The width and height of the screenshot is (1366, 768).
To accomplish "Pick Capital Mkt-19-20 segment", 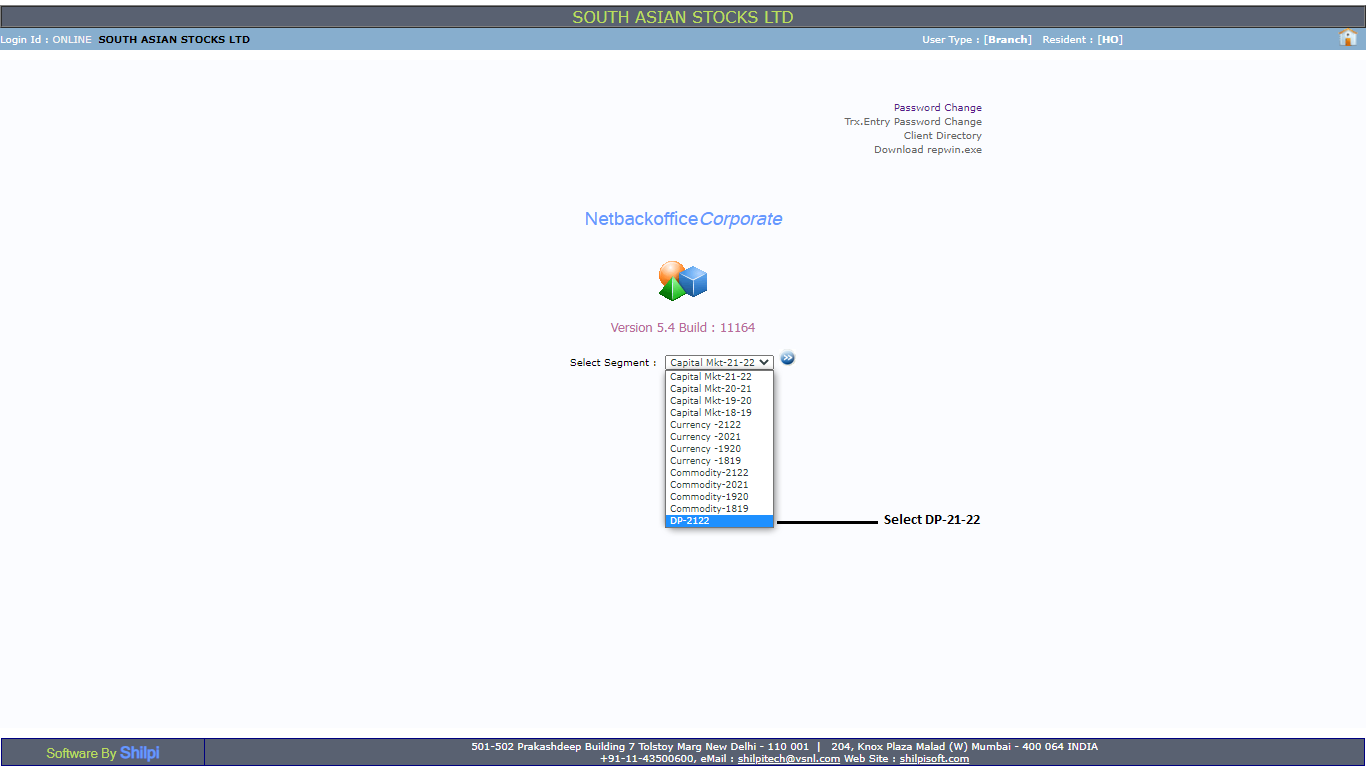I will pos(711,401).
